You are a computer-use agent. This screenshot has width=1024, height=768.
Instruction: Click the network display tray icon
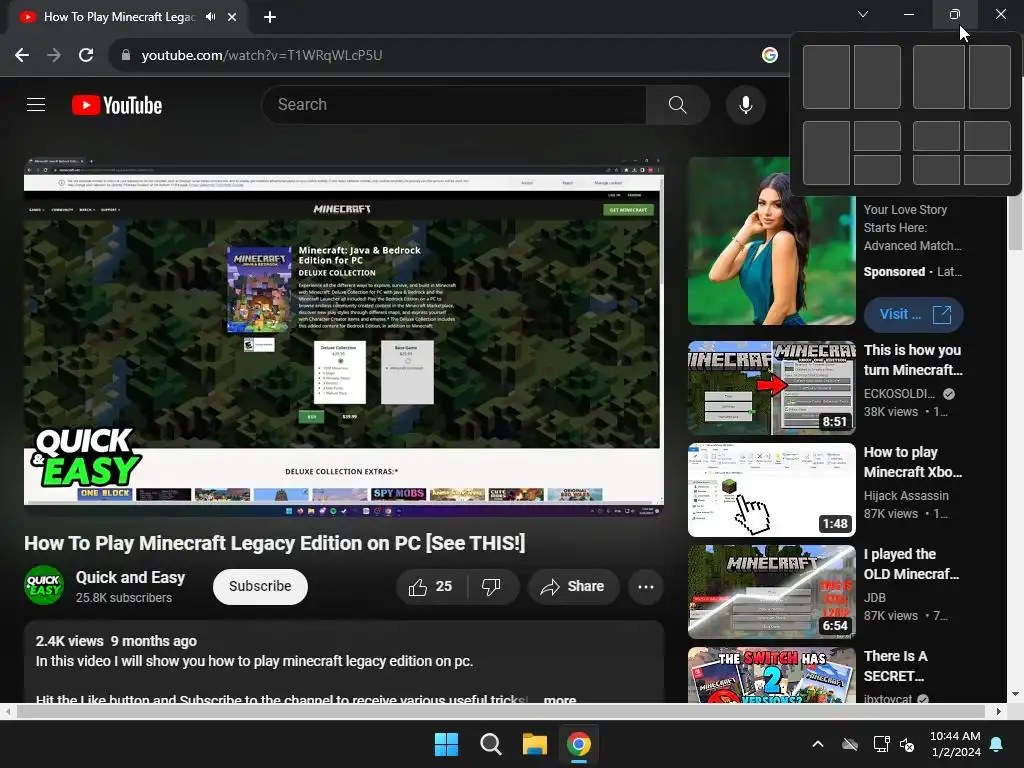[x=881, y=744]
